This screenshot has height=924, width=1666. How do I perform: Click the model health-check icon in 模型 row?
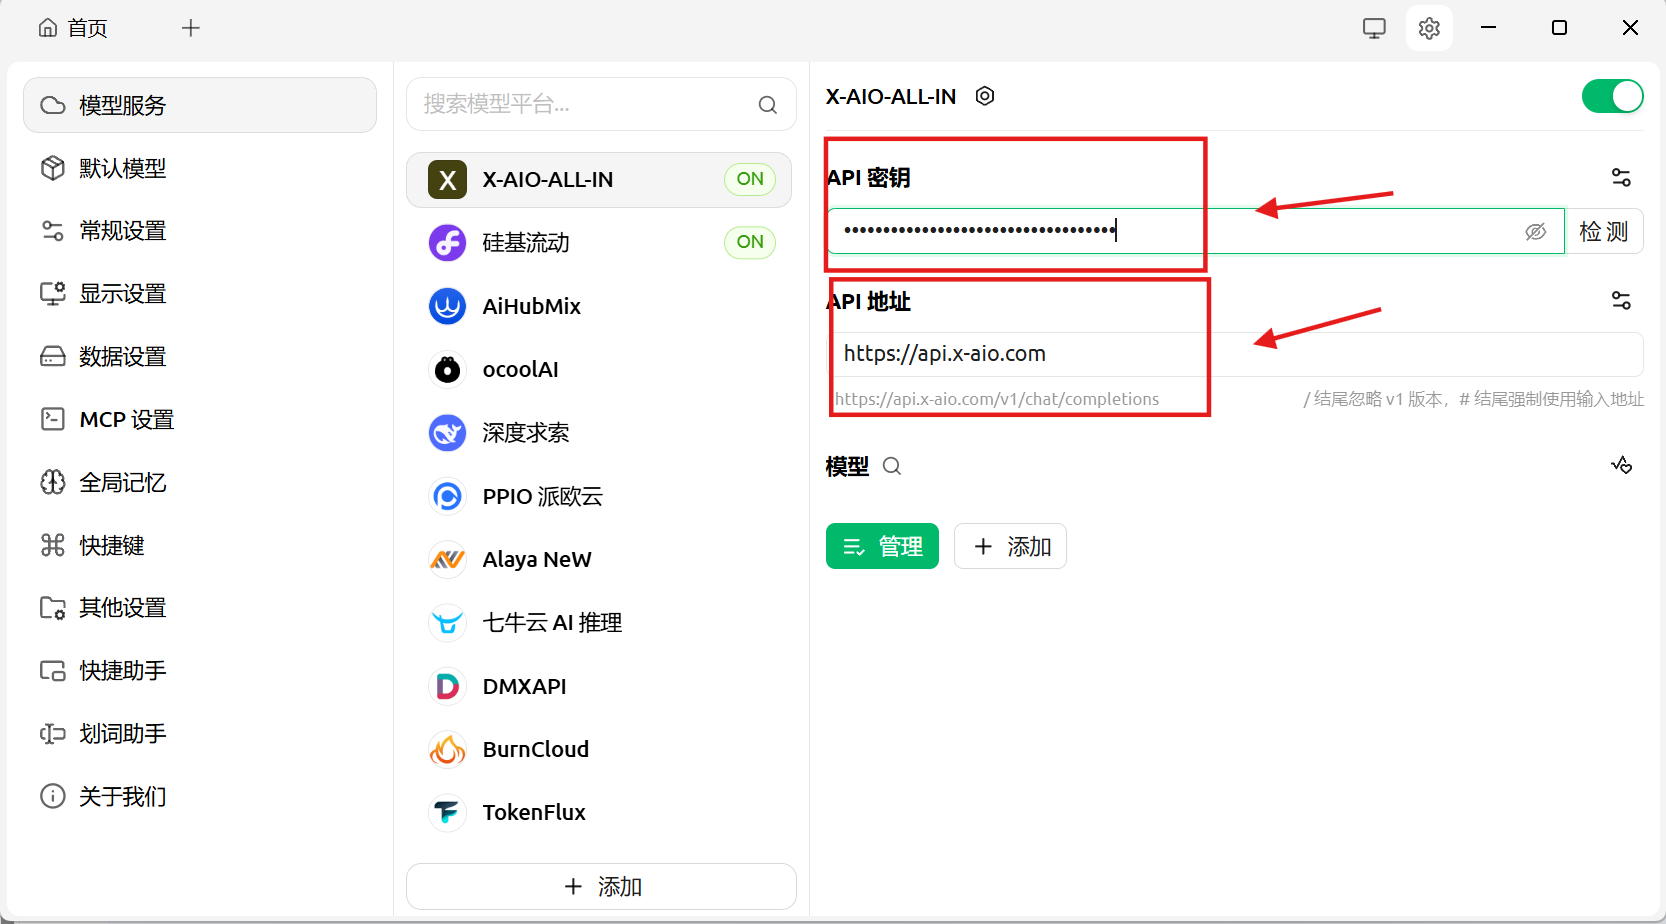(1621, 465)
